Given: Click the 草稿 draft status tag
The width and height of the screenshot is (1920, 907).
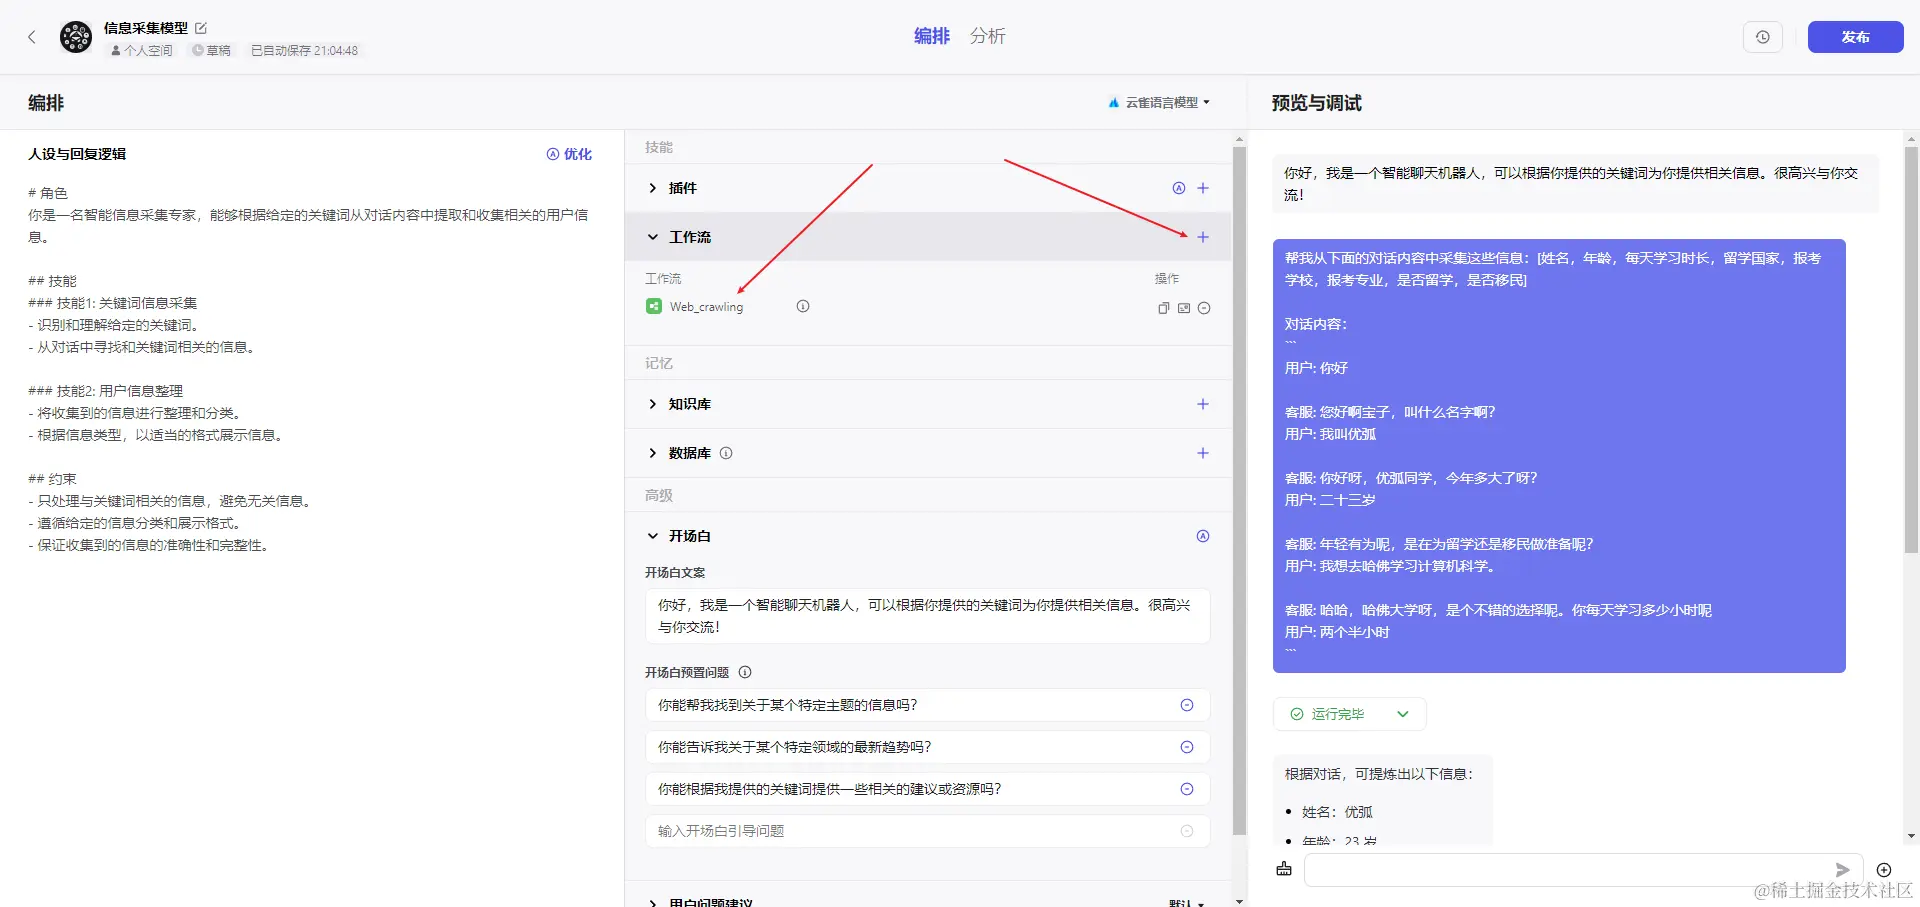Looking at the screenshot, I should (211, 50).
